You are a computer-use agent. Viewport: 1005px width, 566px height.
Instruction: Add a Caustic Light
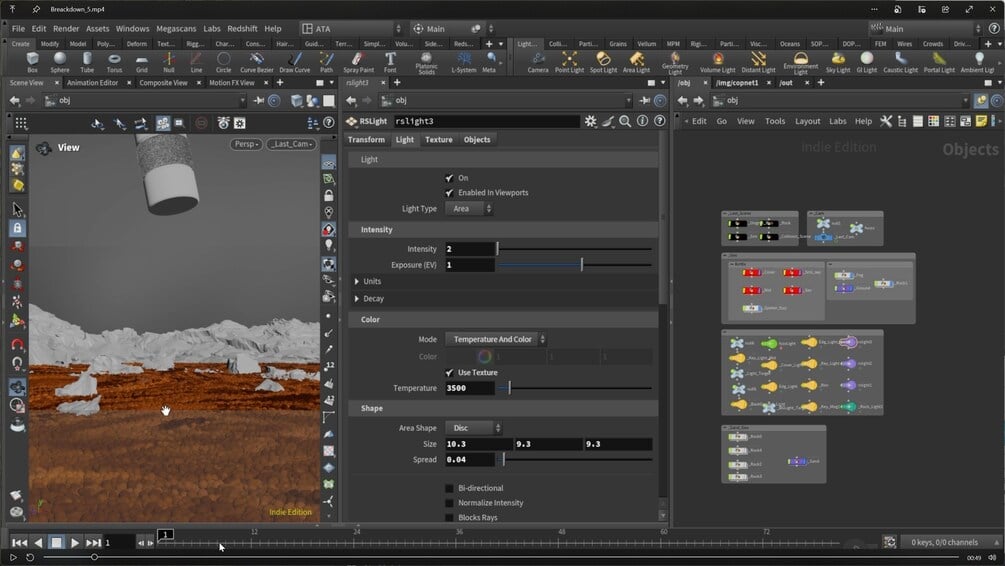pos(901,62)
